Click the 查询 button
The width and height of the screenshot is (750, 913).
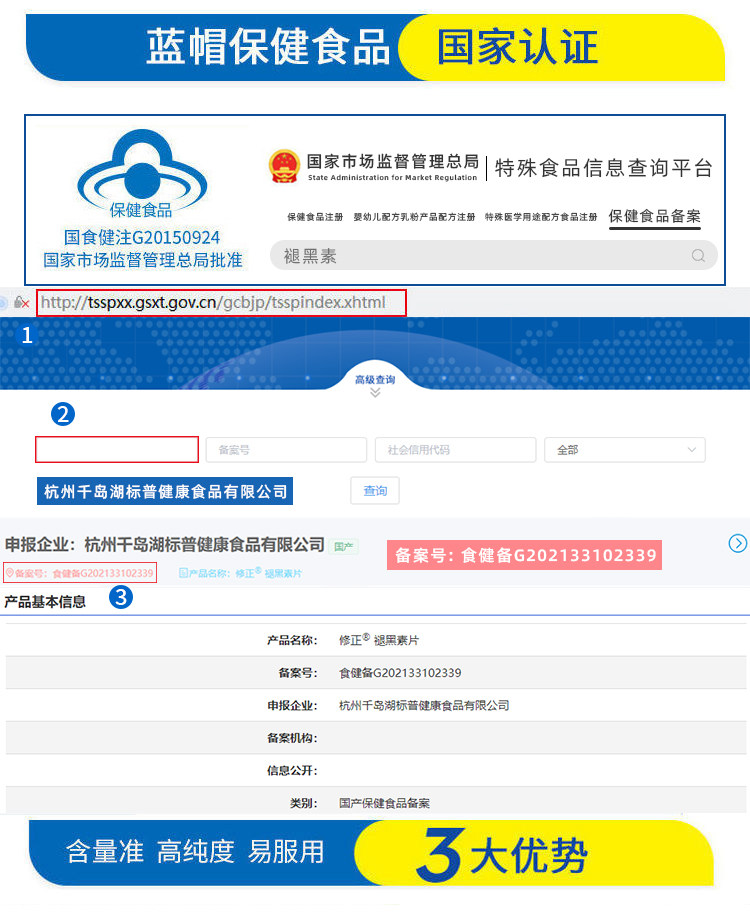[375, 491]
